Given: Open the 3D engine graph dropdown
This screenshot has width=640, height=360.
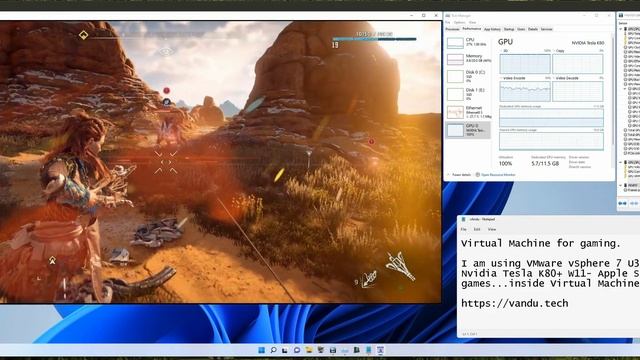Looking at the screenshot, I should pos(503,51).
